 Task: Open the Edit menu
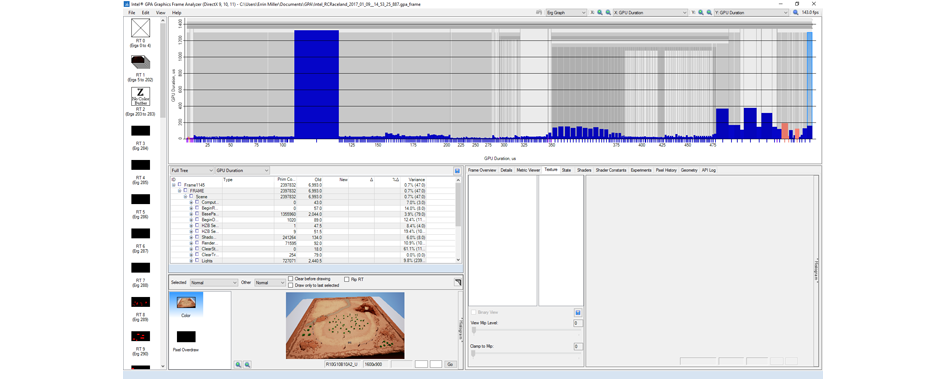[146, 12]
